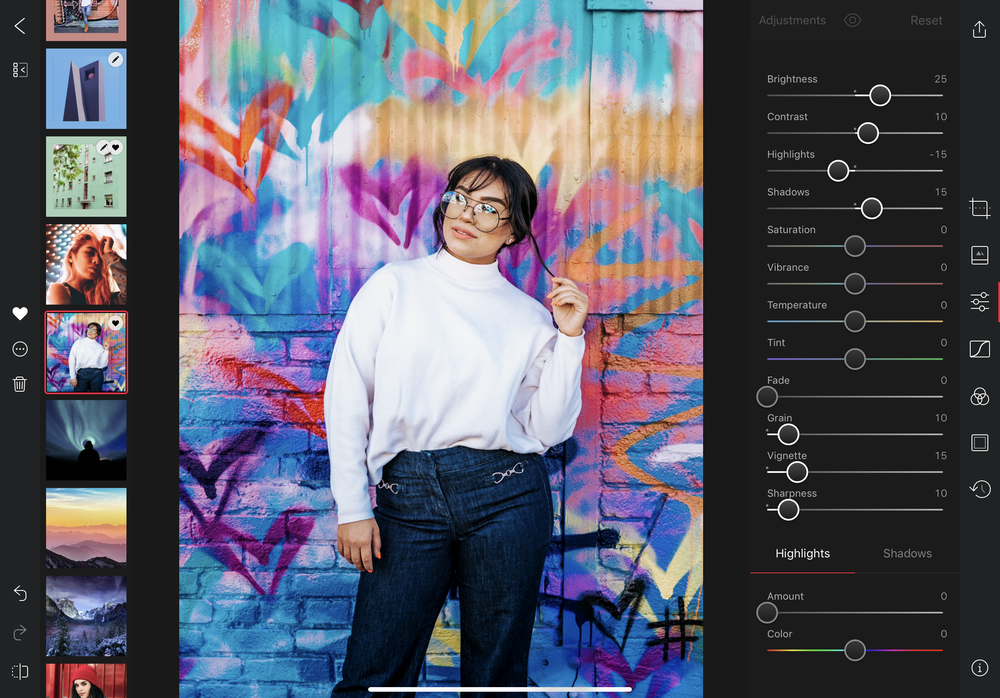Click the Highlights slider knob at -15

click(838, 170)
